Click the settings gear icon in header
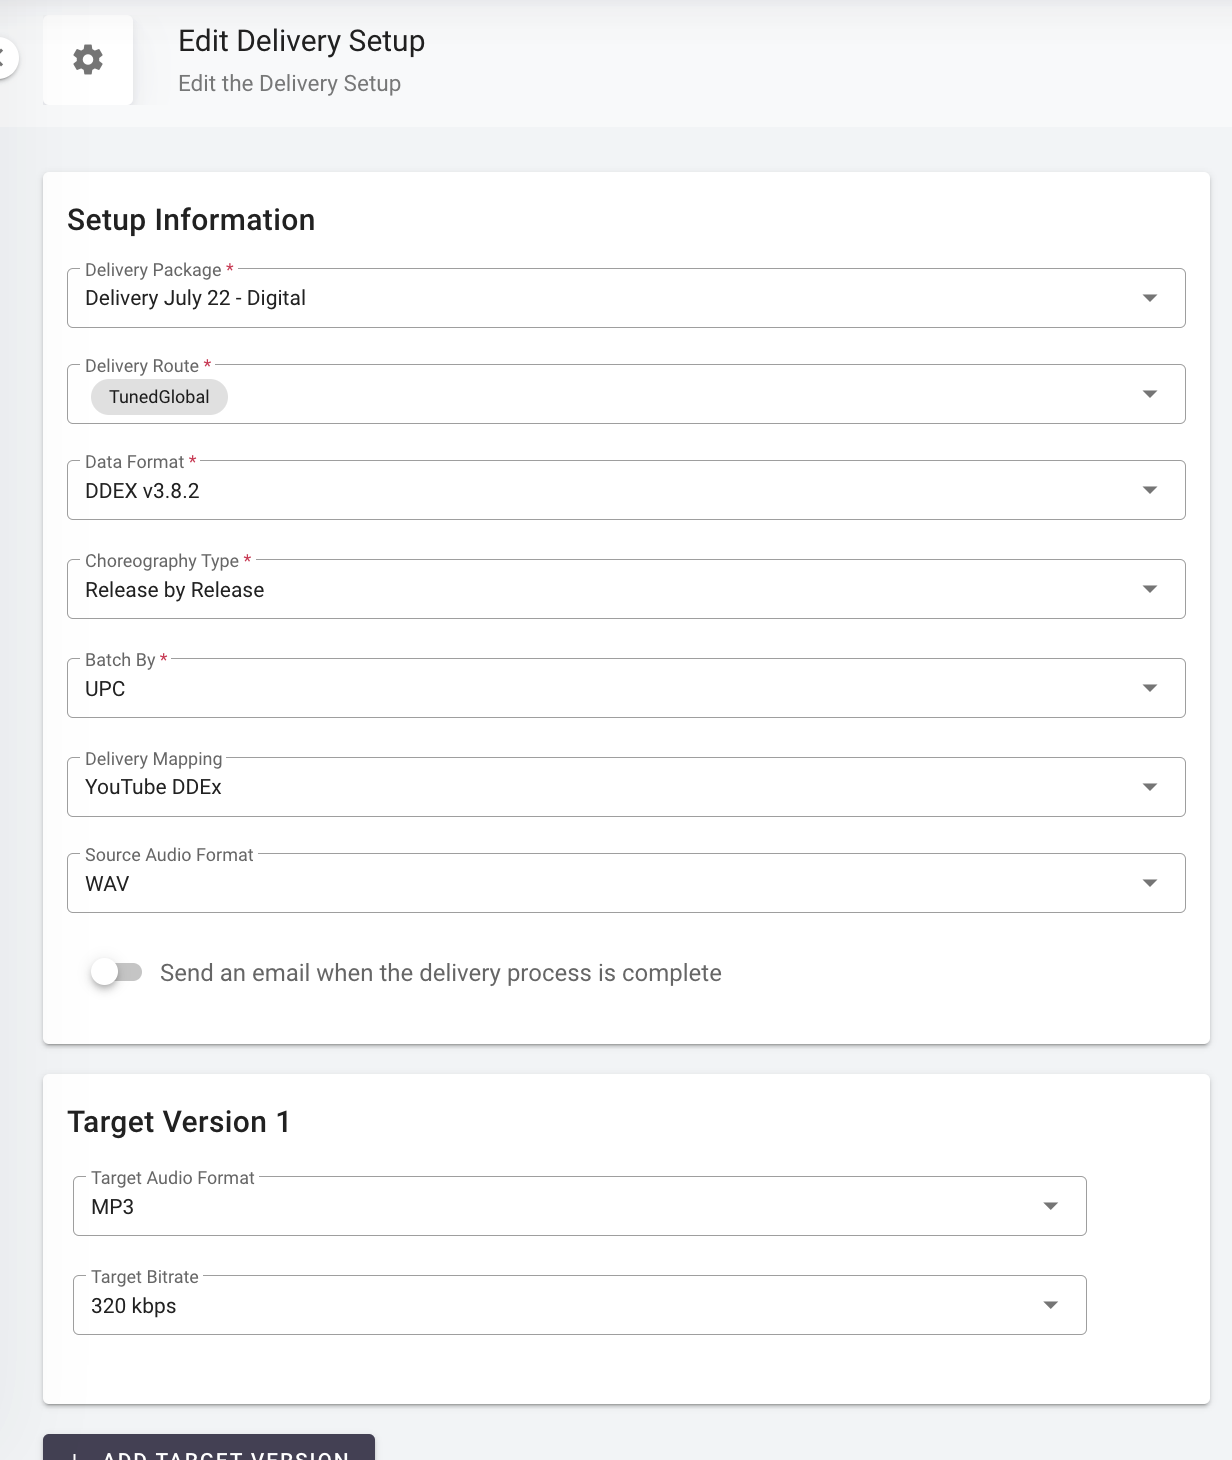1232x1460 pixels. [x=88, y=60]
